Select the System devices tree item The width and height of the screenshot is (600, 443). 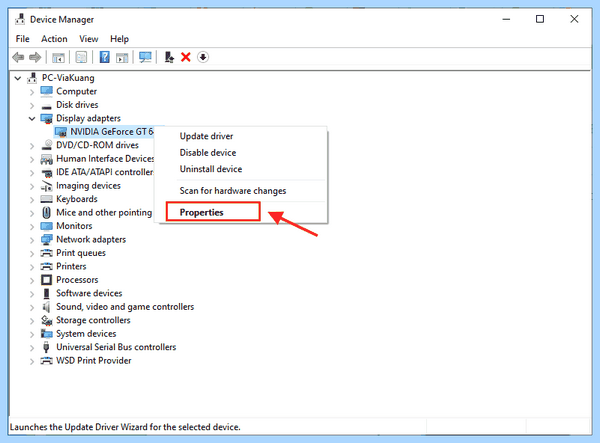86,334
